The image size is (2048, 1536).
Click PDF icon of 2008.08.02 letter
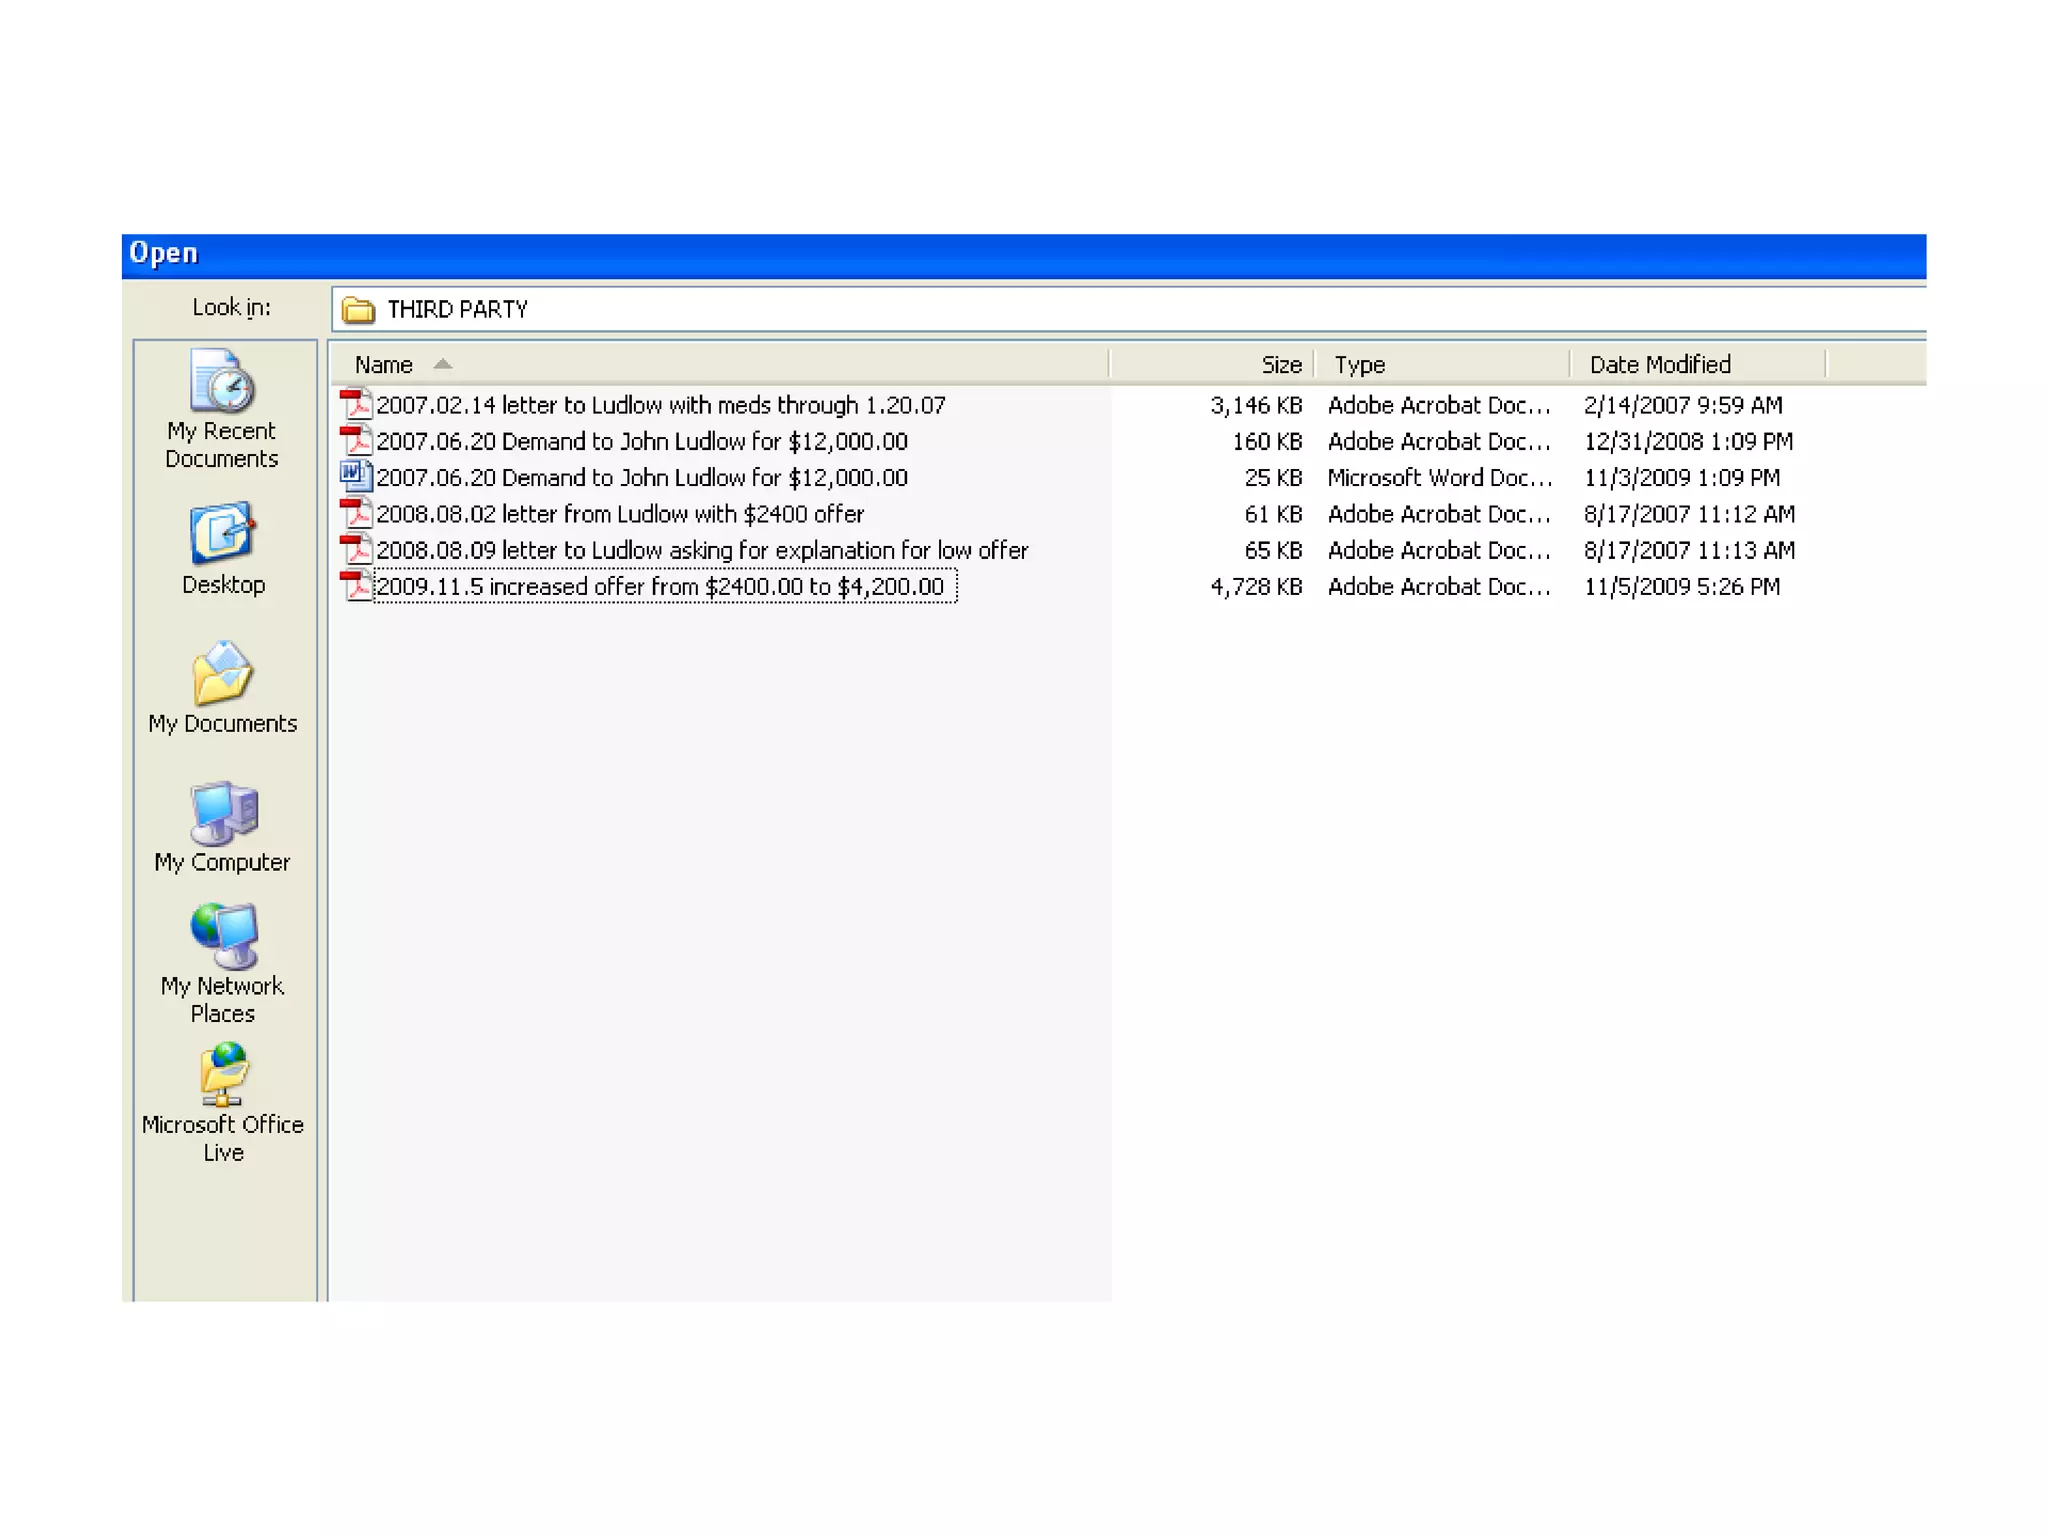point(355,514)
